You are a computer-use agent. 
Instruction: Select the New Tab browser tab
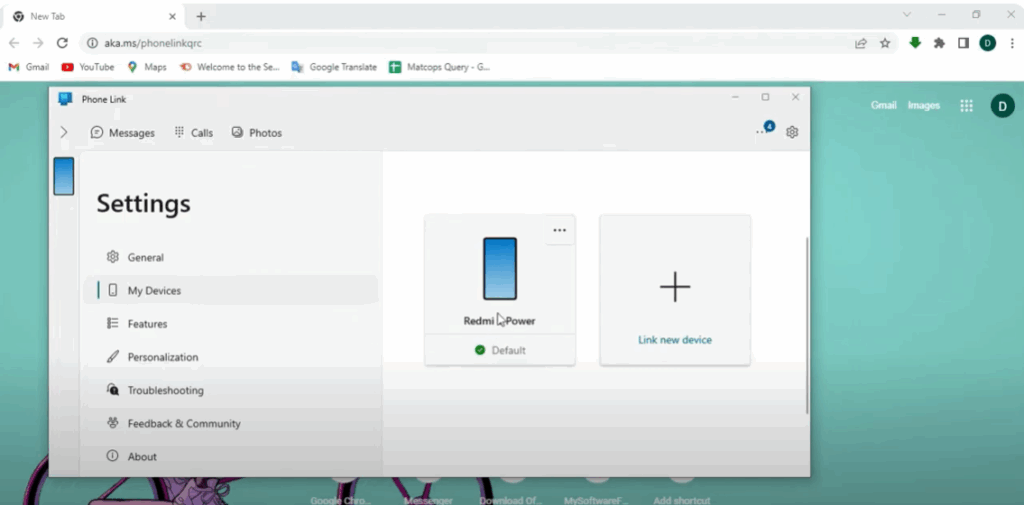(95, 16)
